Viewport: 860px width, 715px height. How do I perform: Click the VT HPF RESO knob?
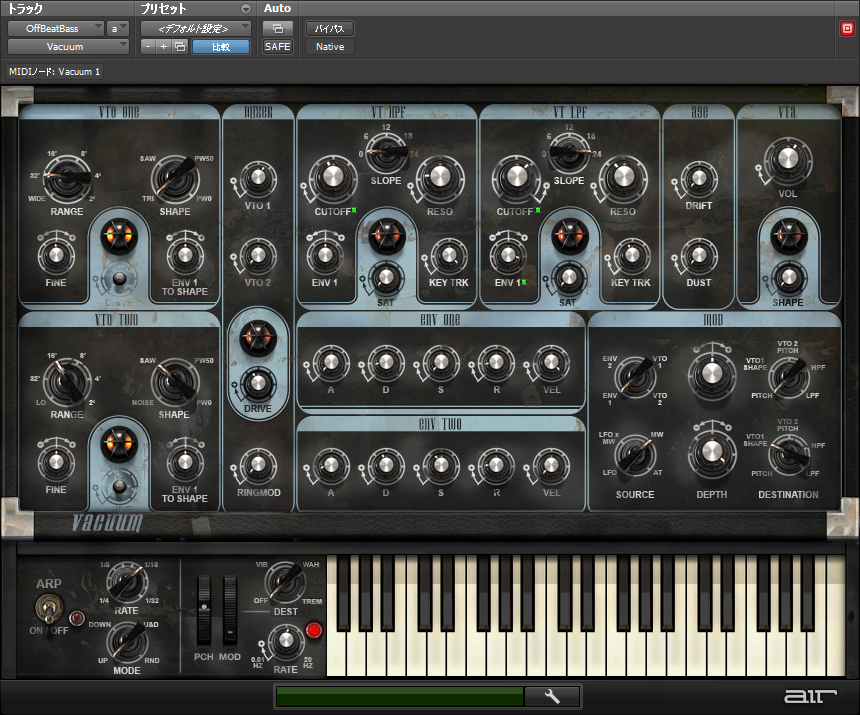(440, 177)
